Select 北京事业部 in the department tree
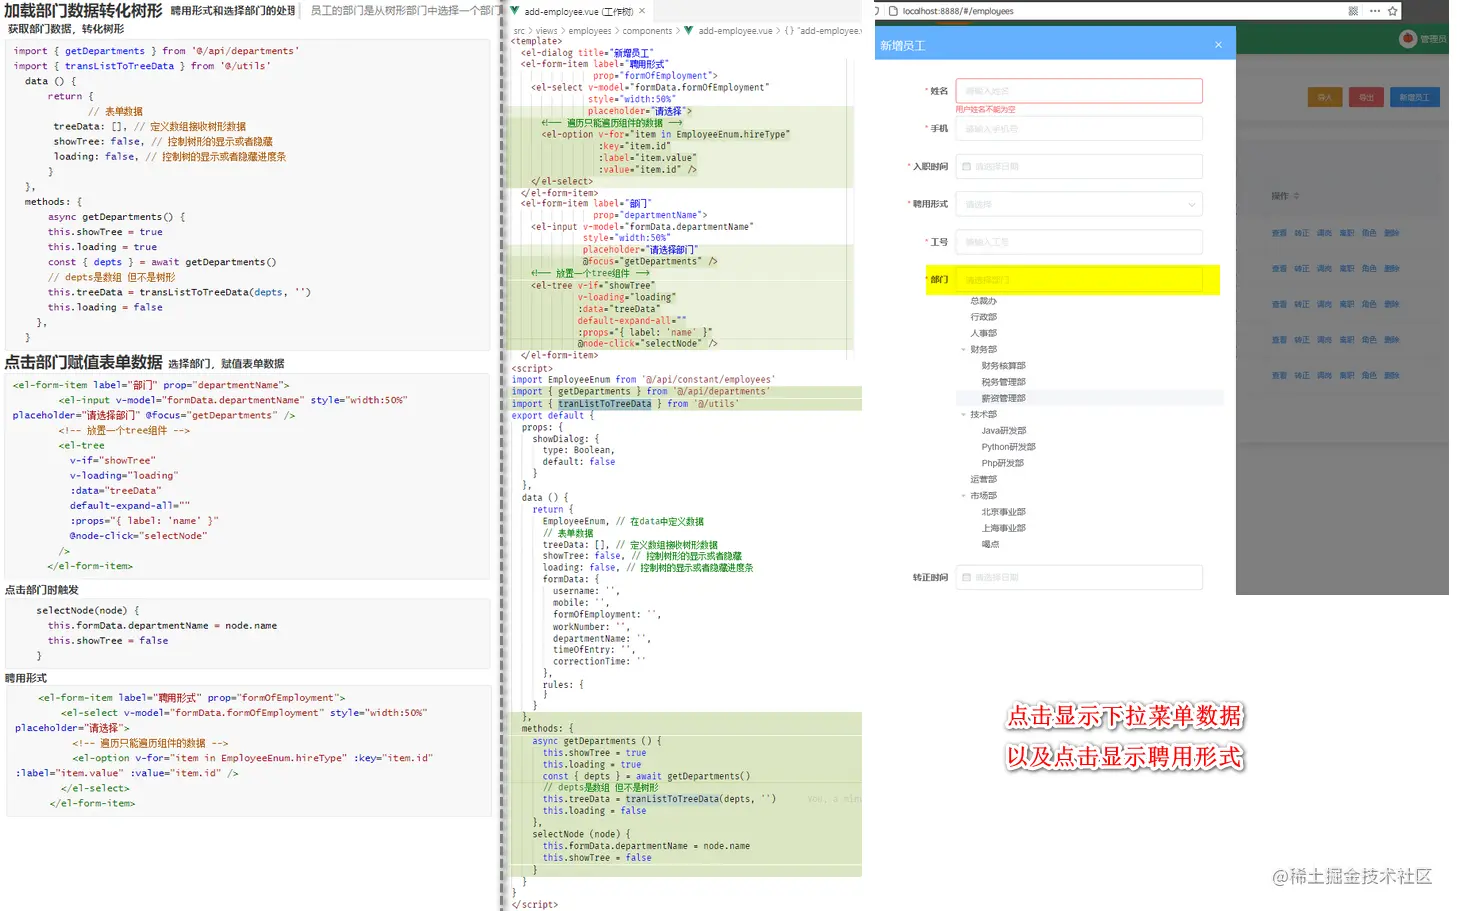 point(1003,512)
